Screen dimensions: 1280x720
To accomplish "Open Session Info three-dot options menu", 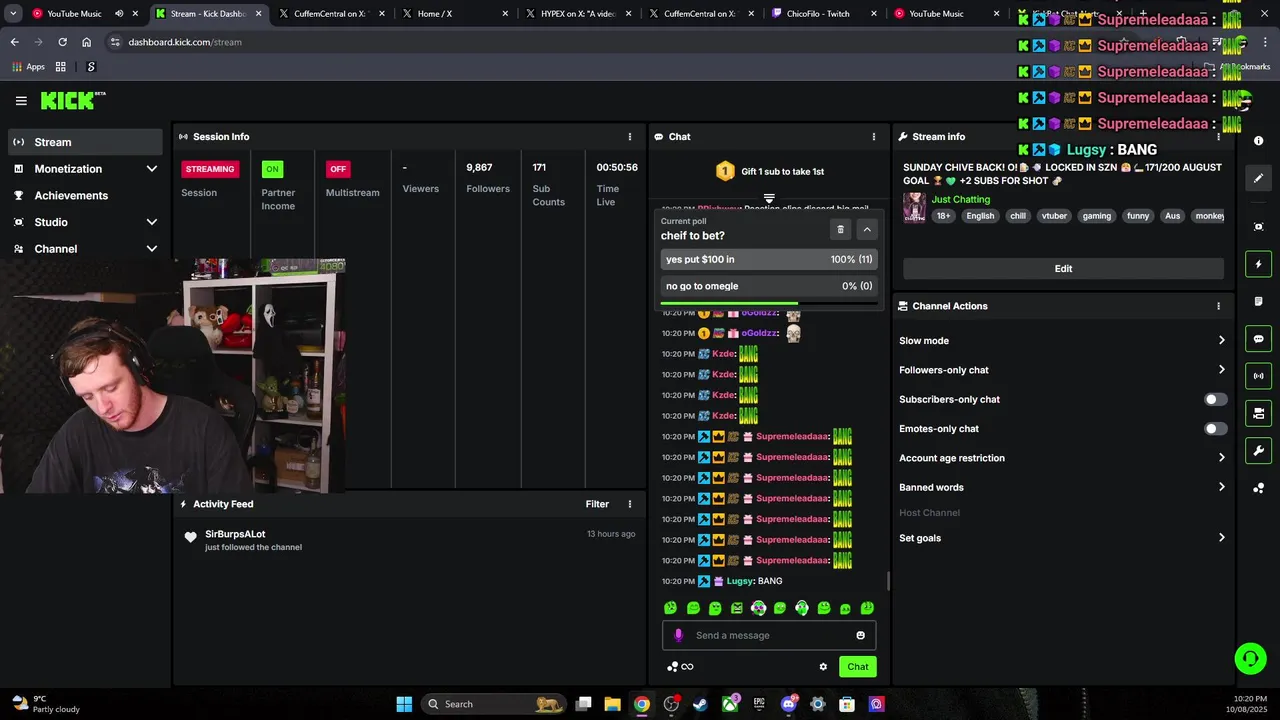I will 630,137.
